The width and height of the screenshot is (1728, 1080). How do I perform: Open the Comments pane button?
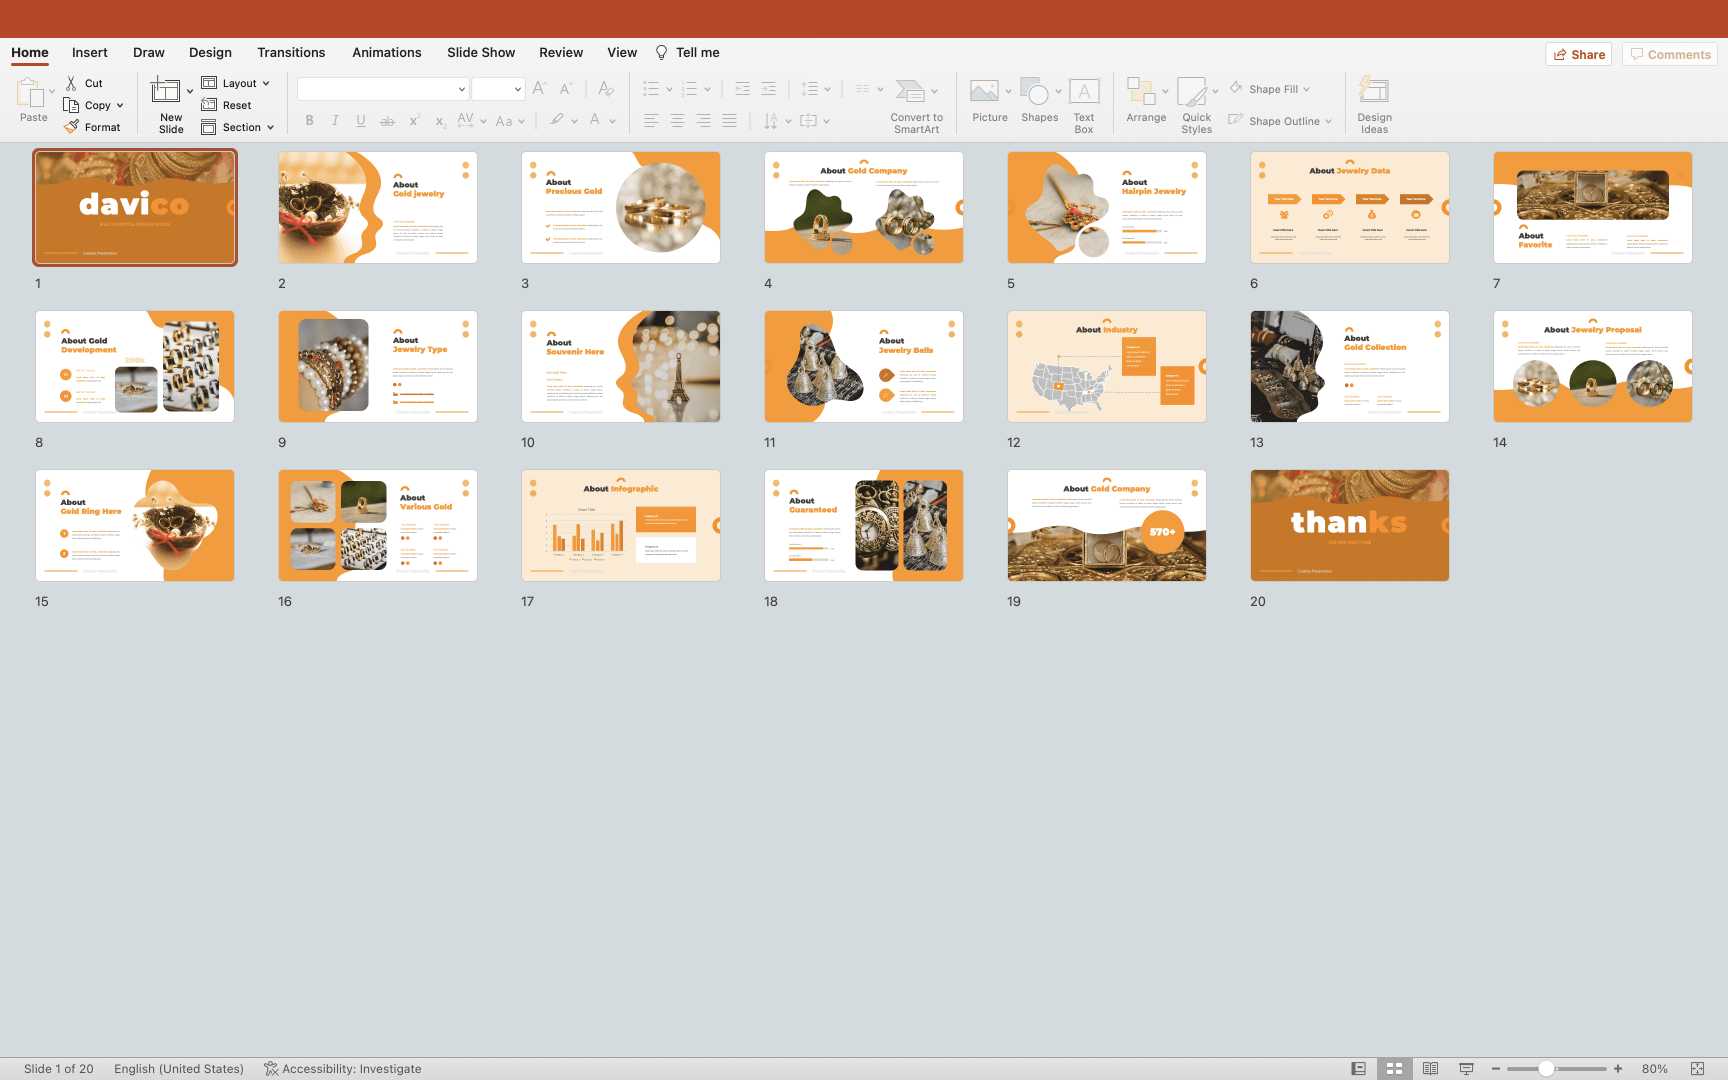(1670, 55)
